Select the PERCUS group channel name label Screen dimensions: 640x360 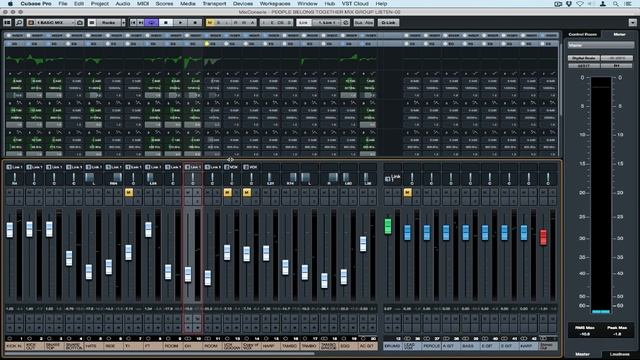point(431,346)
